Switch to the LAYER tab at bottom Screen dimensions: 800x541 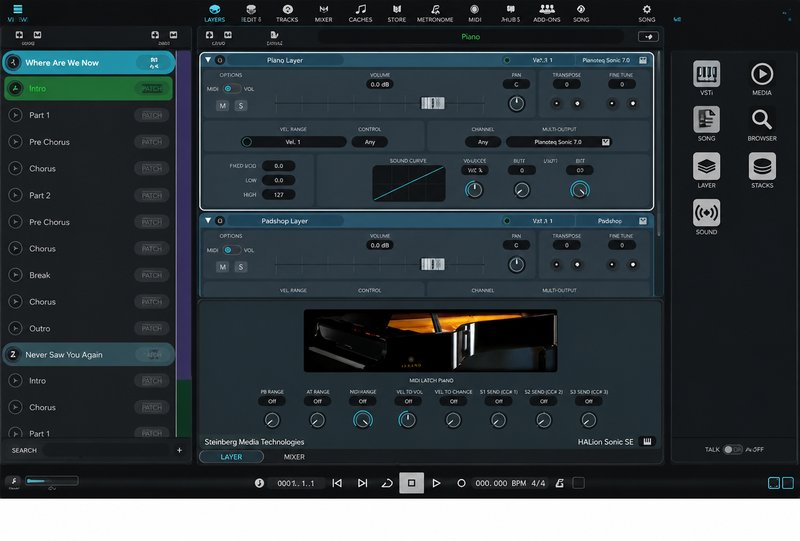coord(231,457)
